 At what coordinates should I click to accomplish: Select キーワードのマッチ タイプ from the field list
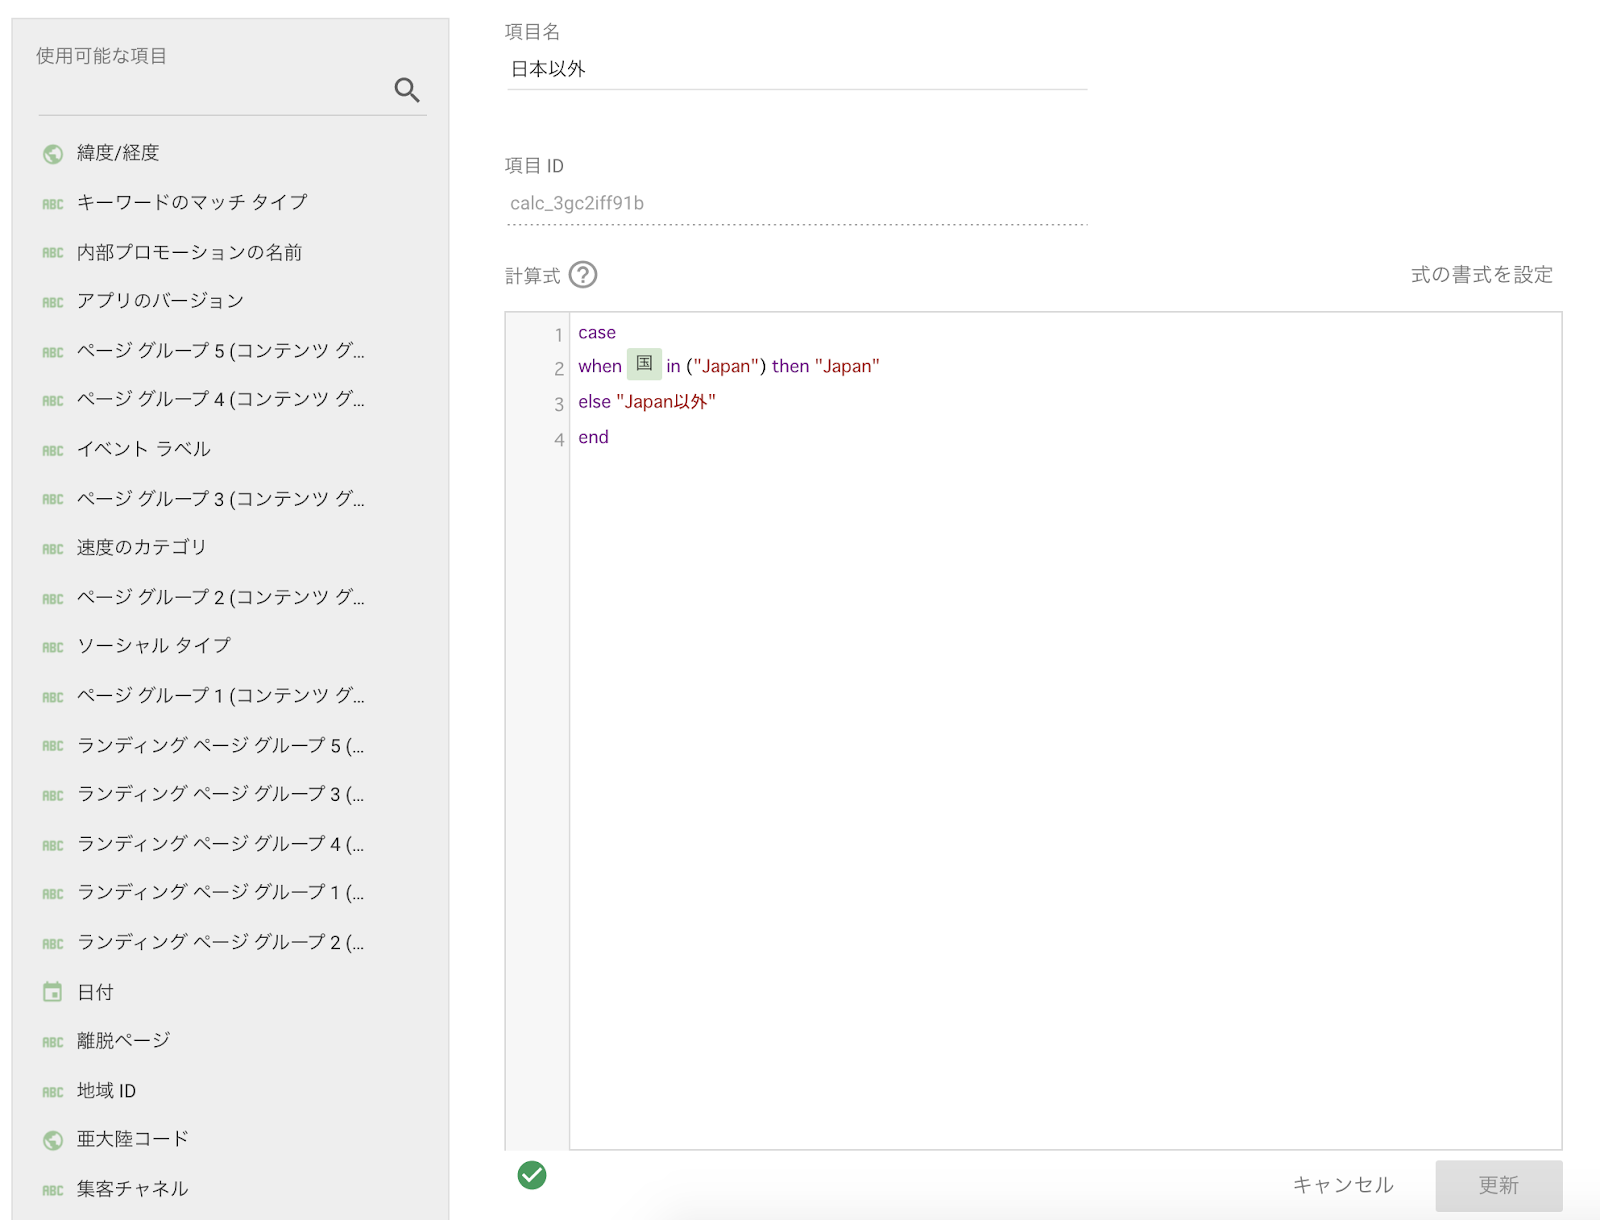192,202
